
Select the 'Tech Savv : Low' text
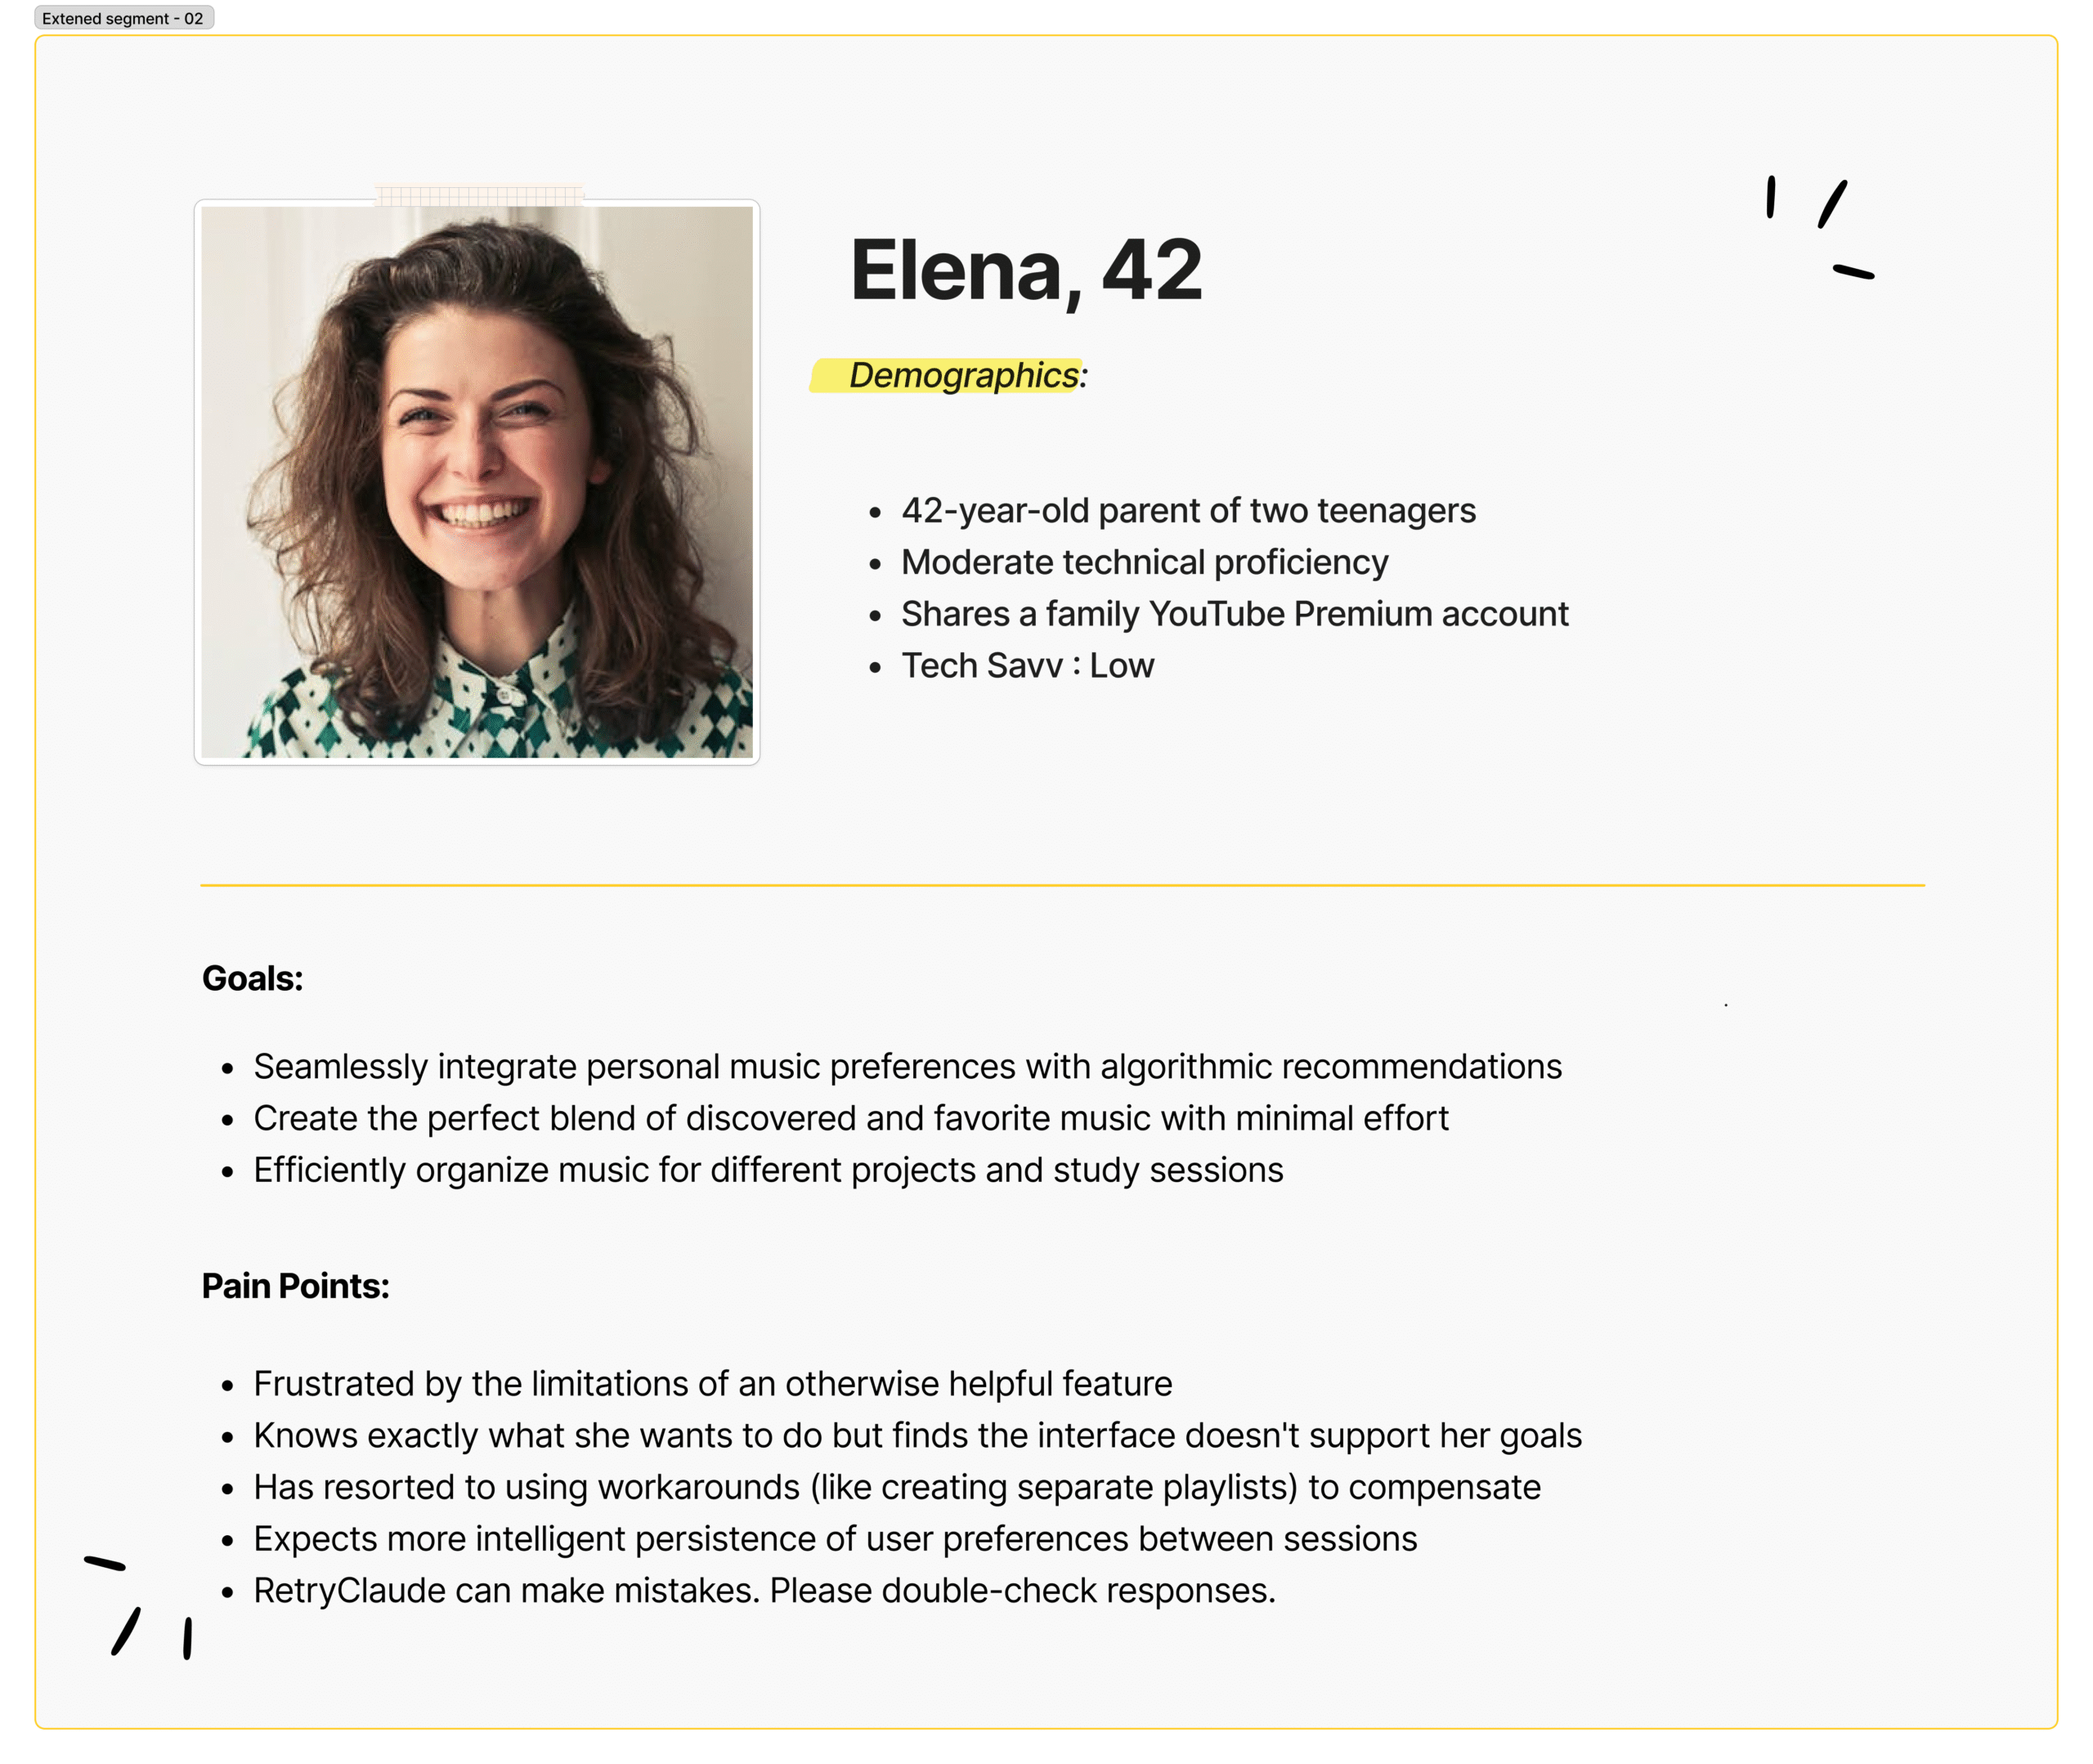pyautogui.click(x=1027, y=665)
